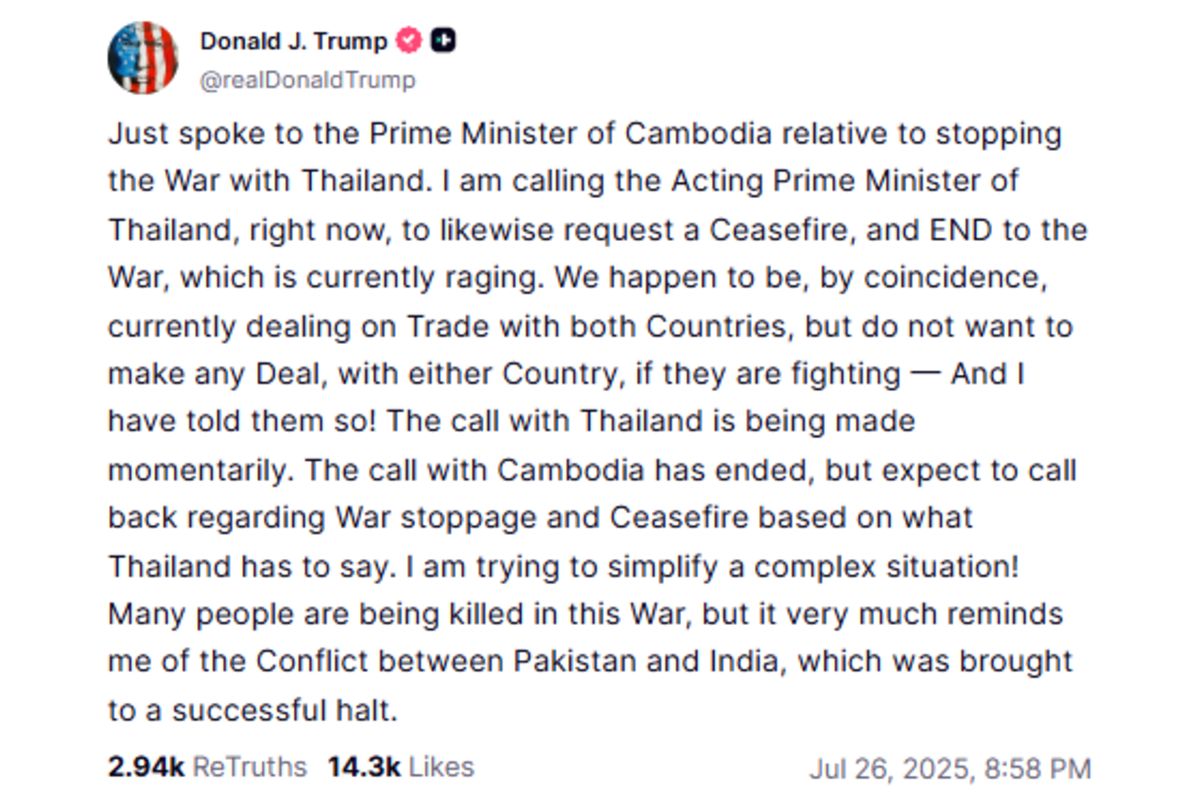Click the black badge icon beside the verified mark
1200x800 pixels.
pos(444,41)
